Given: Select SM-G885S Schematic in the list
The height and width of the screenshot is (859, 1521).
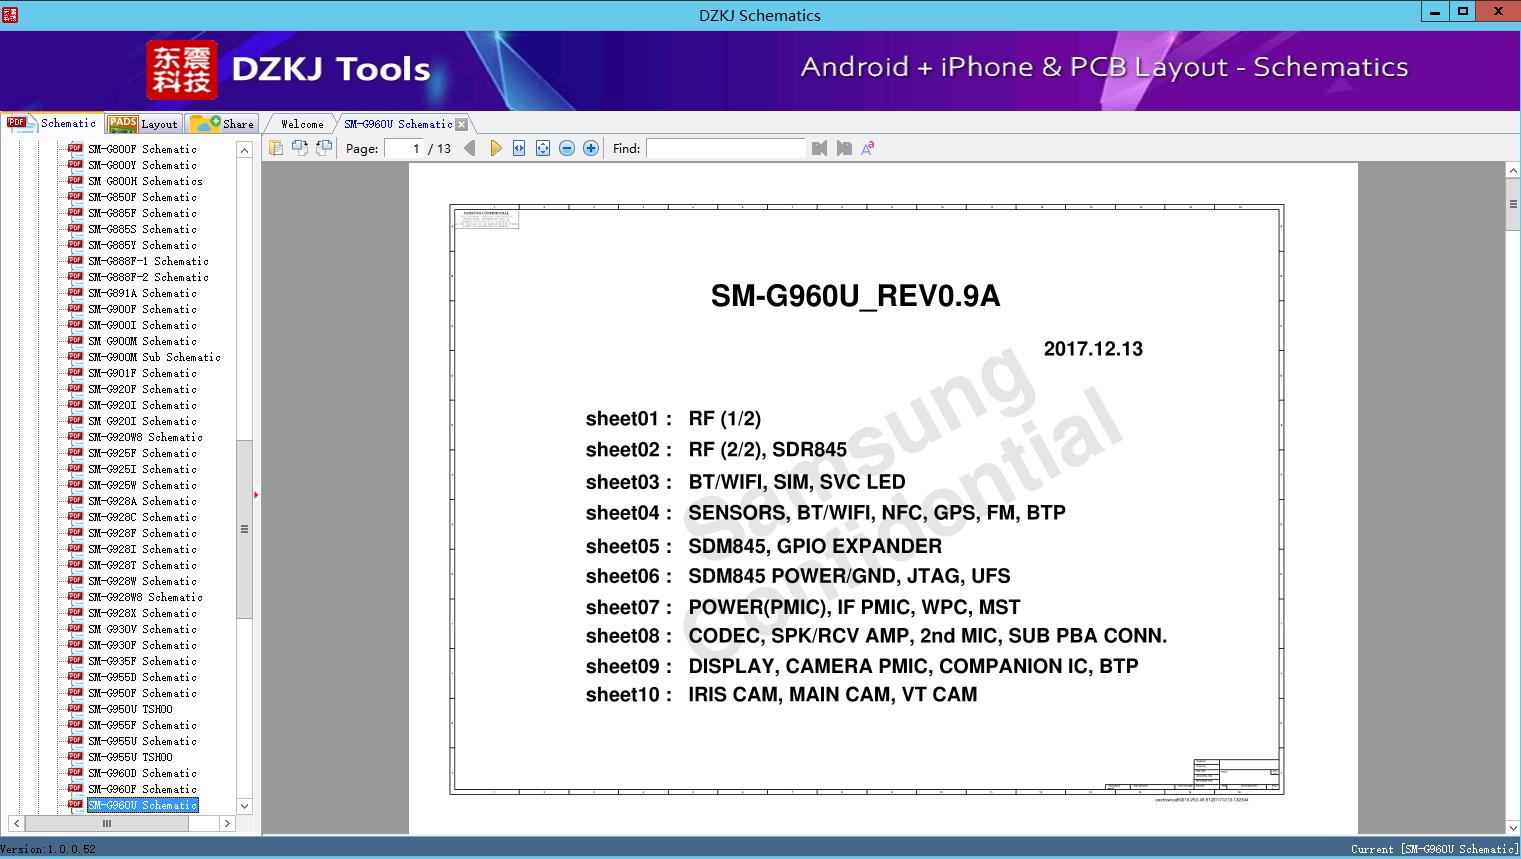Looking at the screenshot, I should (x=142, y=229).
